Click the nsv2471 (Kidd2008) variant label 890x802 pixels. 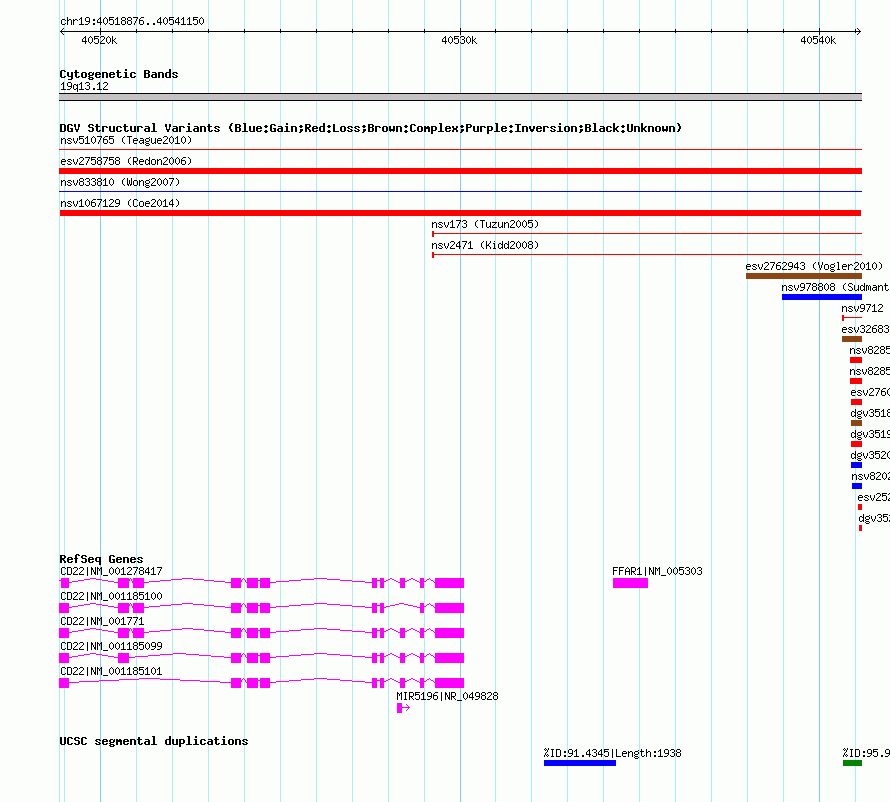pyautogui.click(x=485, y=245)
